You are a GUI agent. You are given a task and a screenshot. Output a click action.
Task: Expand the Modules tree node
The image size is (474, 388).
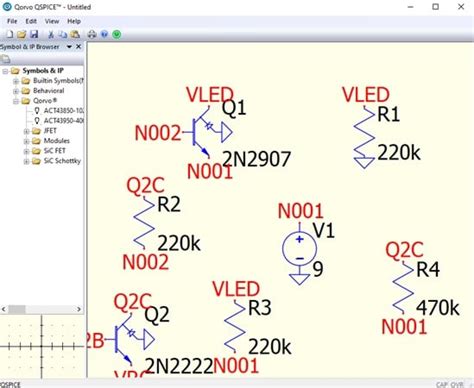[x=26, y=141]
